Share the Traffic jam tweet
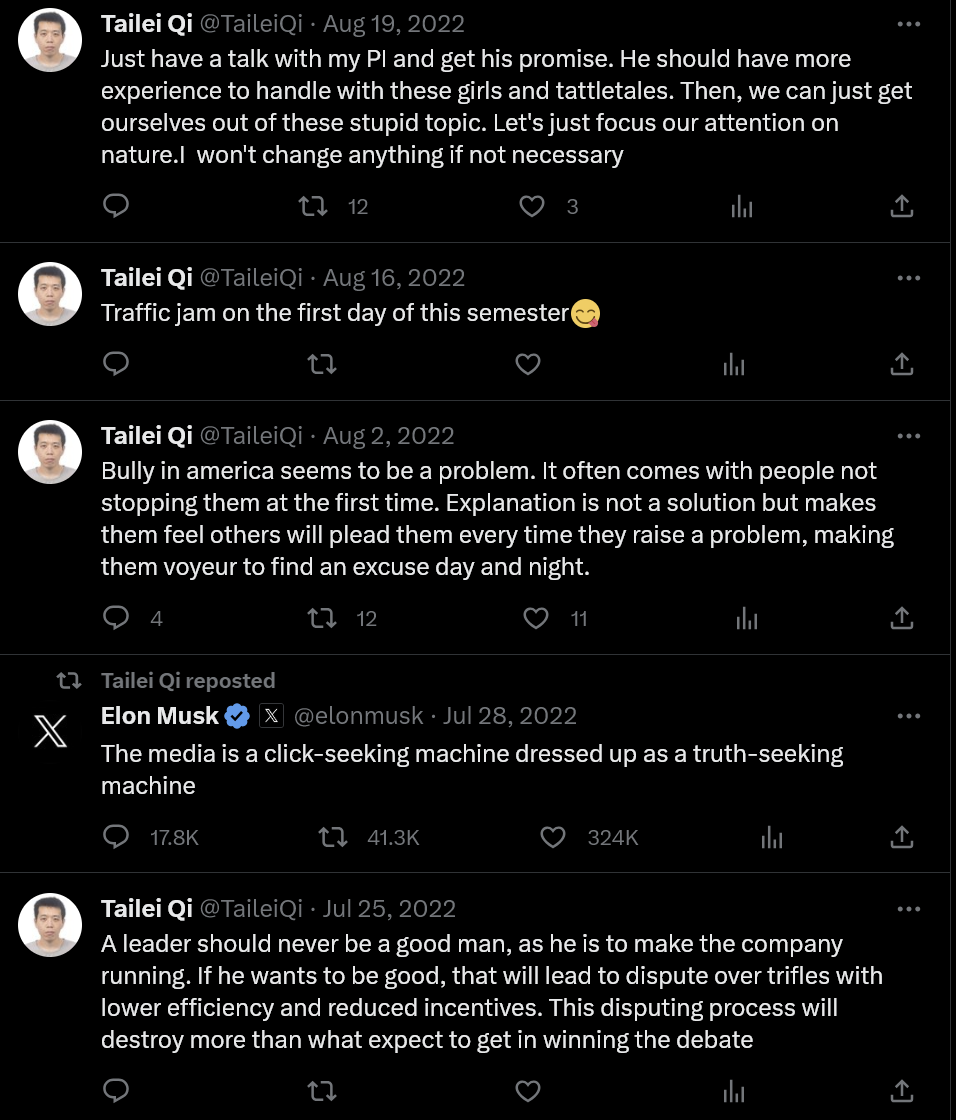 [901, 364]
